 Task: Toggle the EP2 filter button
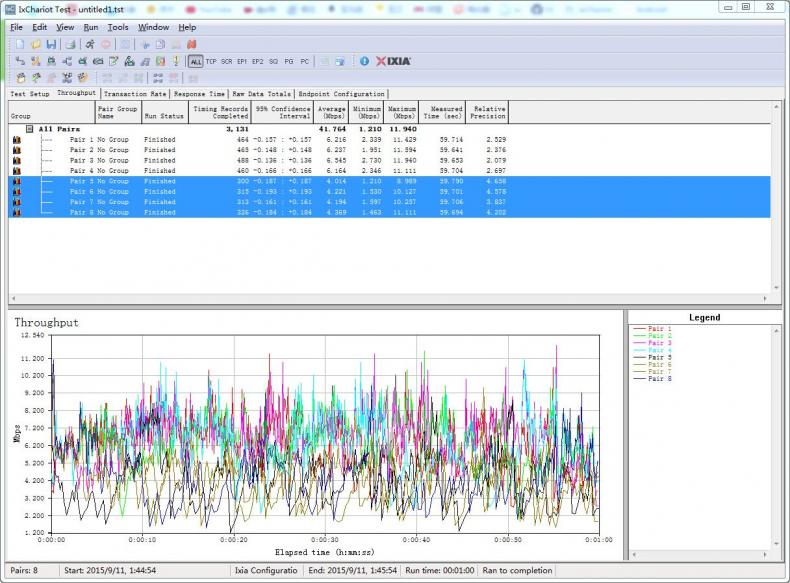[257, 61]
